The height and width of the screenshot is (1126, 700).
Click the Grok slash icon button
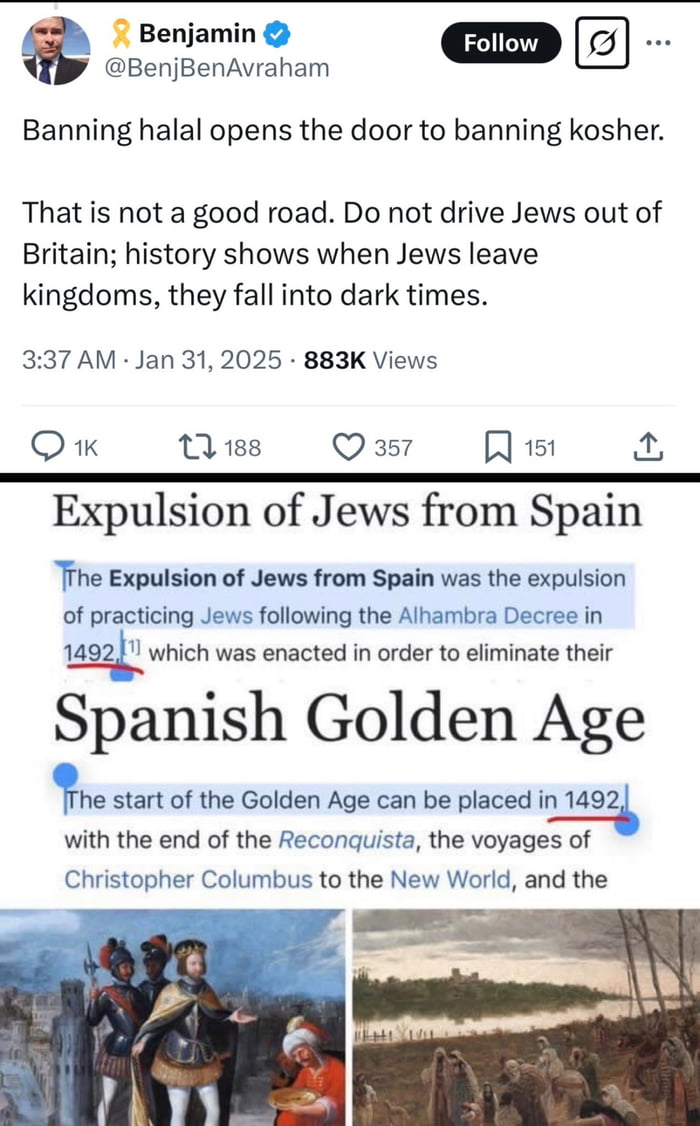coord(602,43)
